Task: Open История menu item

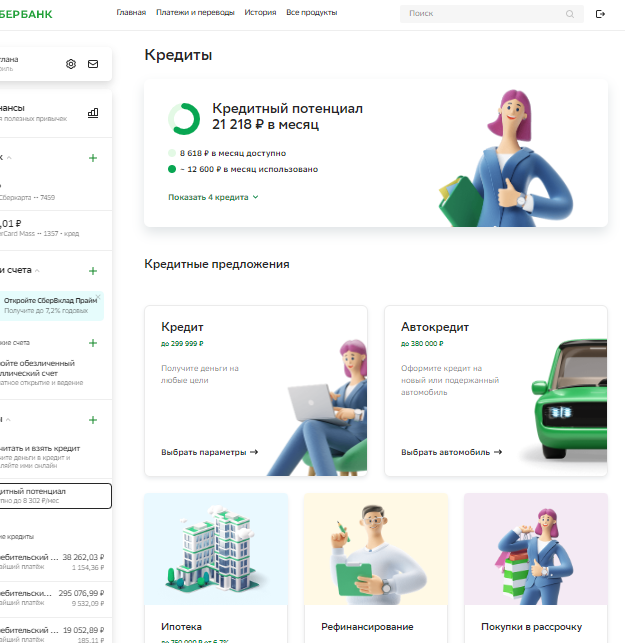Action: (x=260, y=13)
